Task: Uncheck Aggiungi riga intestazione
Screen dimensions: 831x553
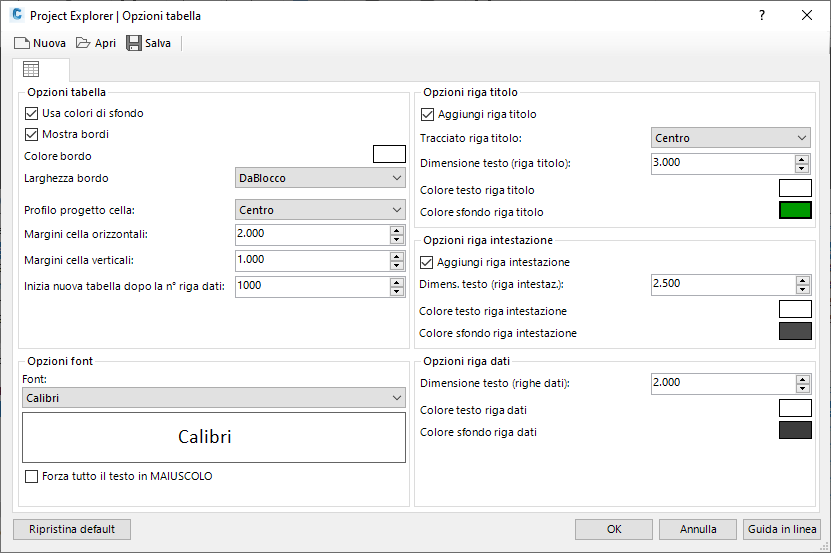Action: 428,262
